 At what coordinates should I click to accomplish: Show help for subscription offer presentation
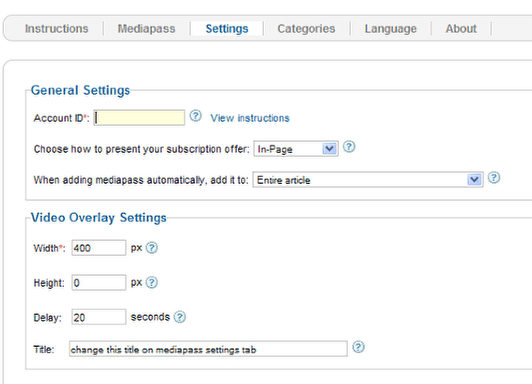pyautogui.click(x=349, y=147)
